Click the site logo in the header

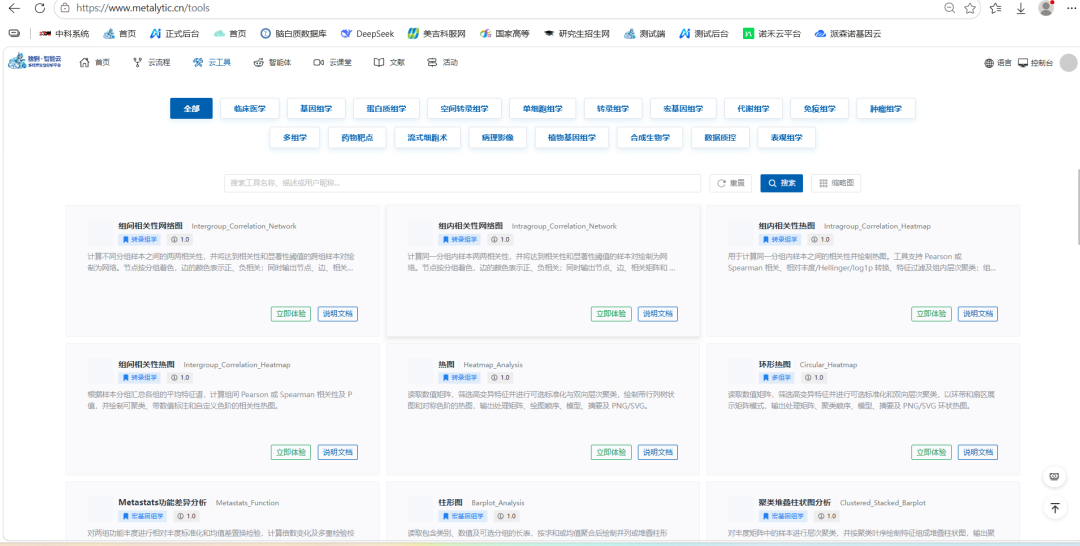(x=34, y=62)
